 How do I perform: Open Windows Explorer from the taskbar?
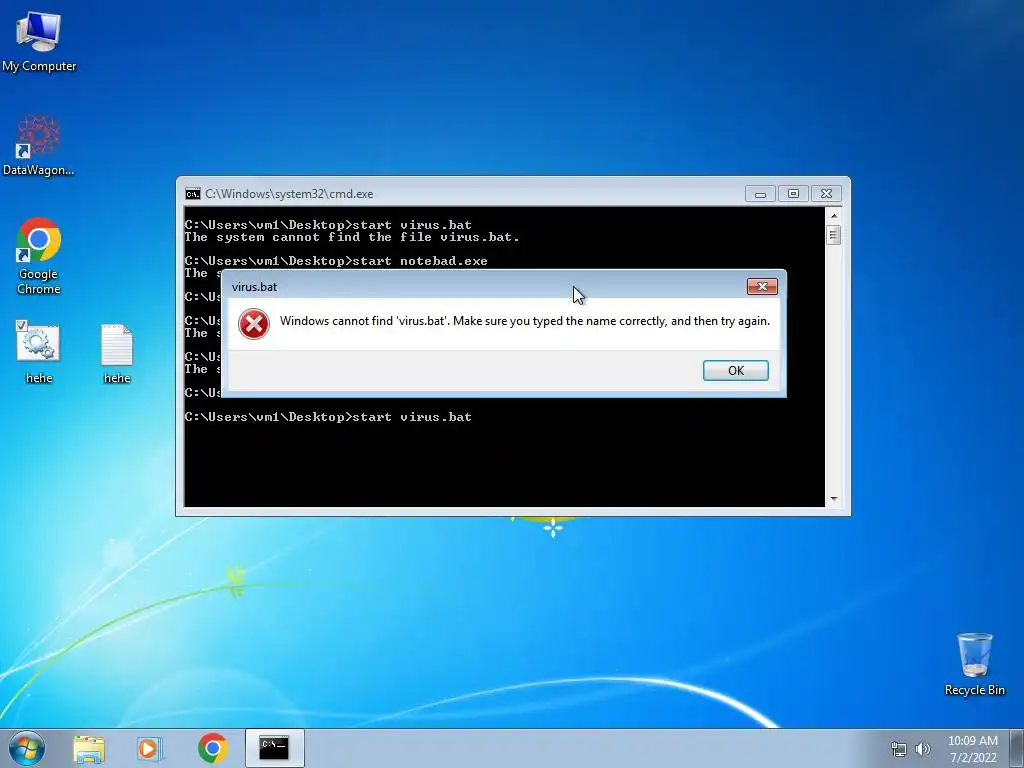[x=89, y=748]
